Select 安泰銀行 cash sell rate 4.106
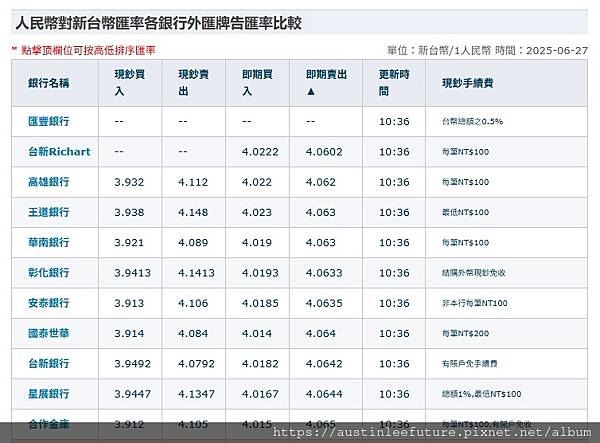The height and width of the screenshot is (443, 600). [x=193, y=303]
